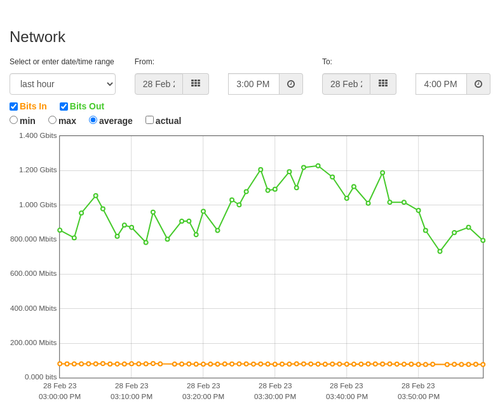Screen dimensions: 500x403
Task: Open the To date calendar picker
Action: 383,84
